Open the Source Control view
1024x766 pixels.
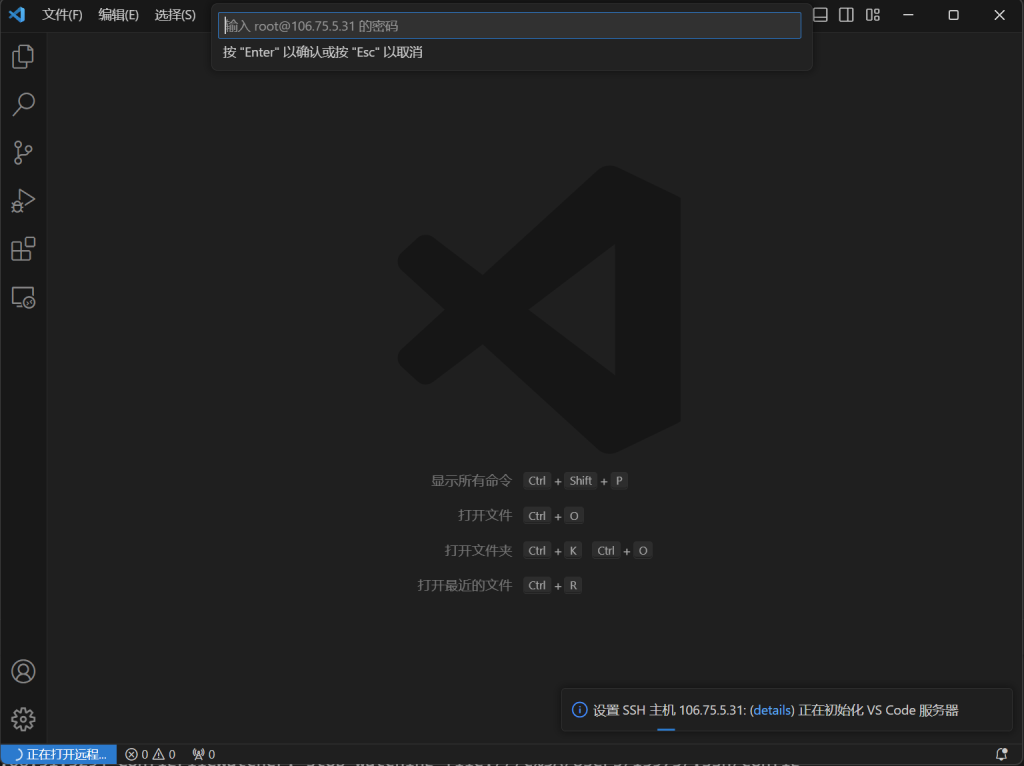(x=23, y=153)
